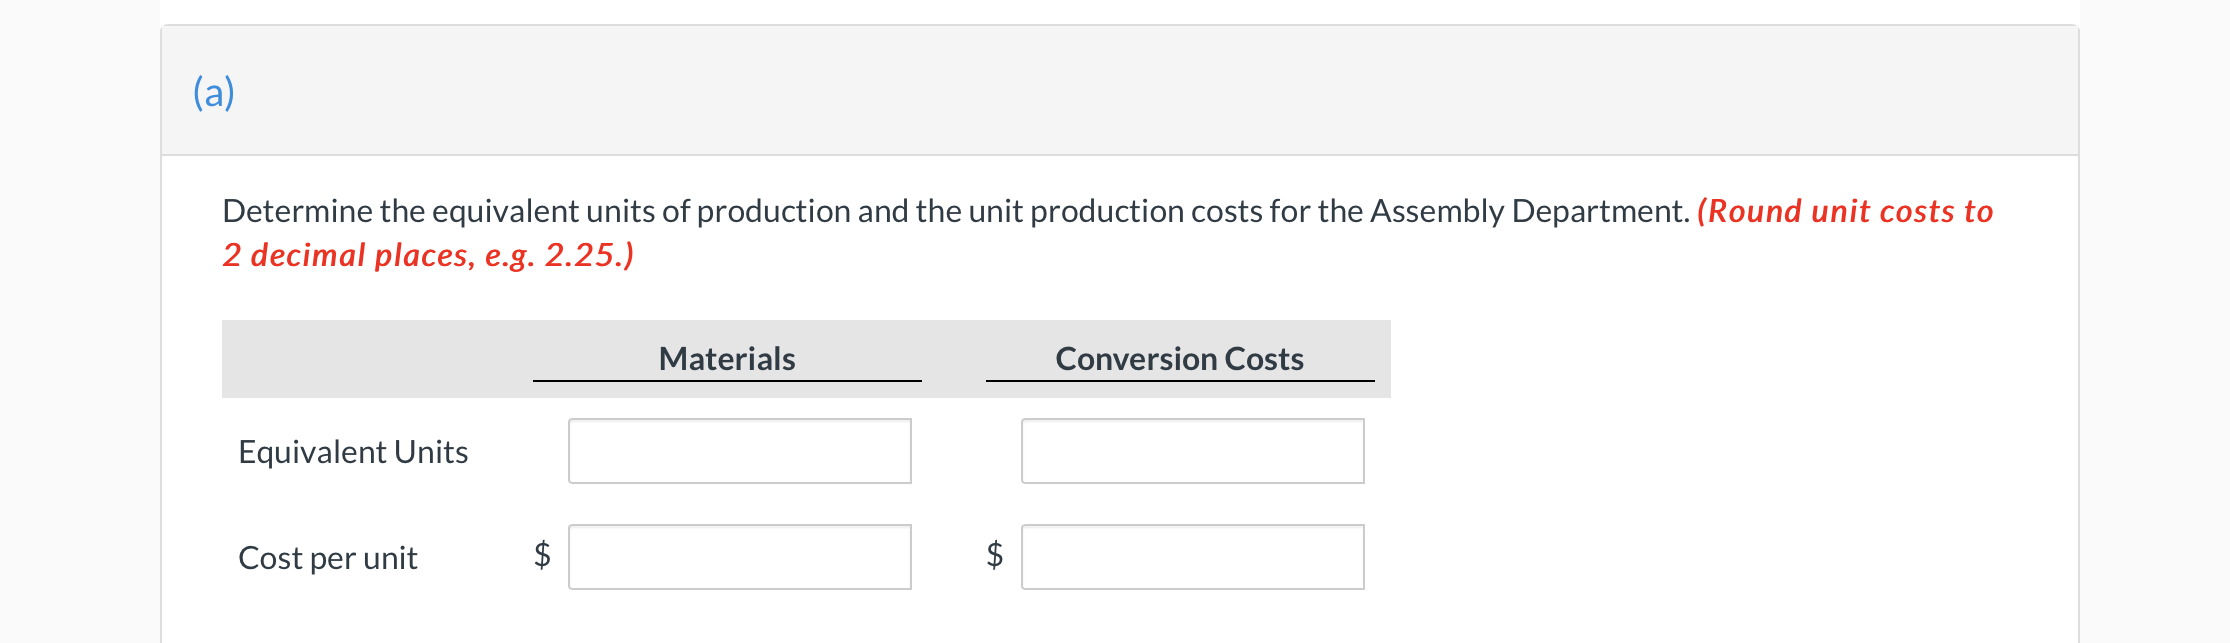Click the underline beneath Conversion Costs heading

pyautogui.click(x=1179, y=381)
